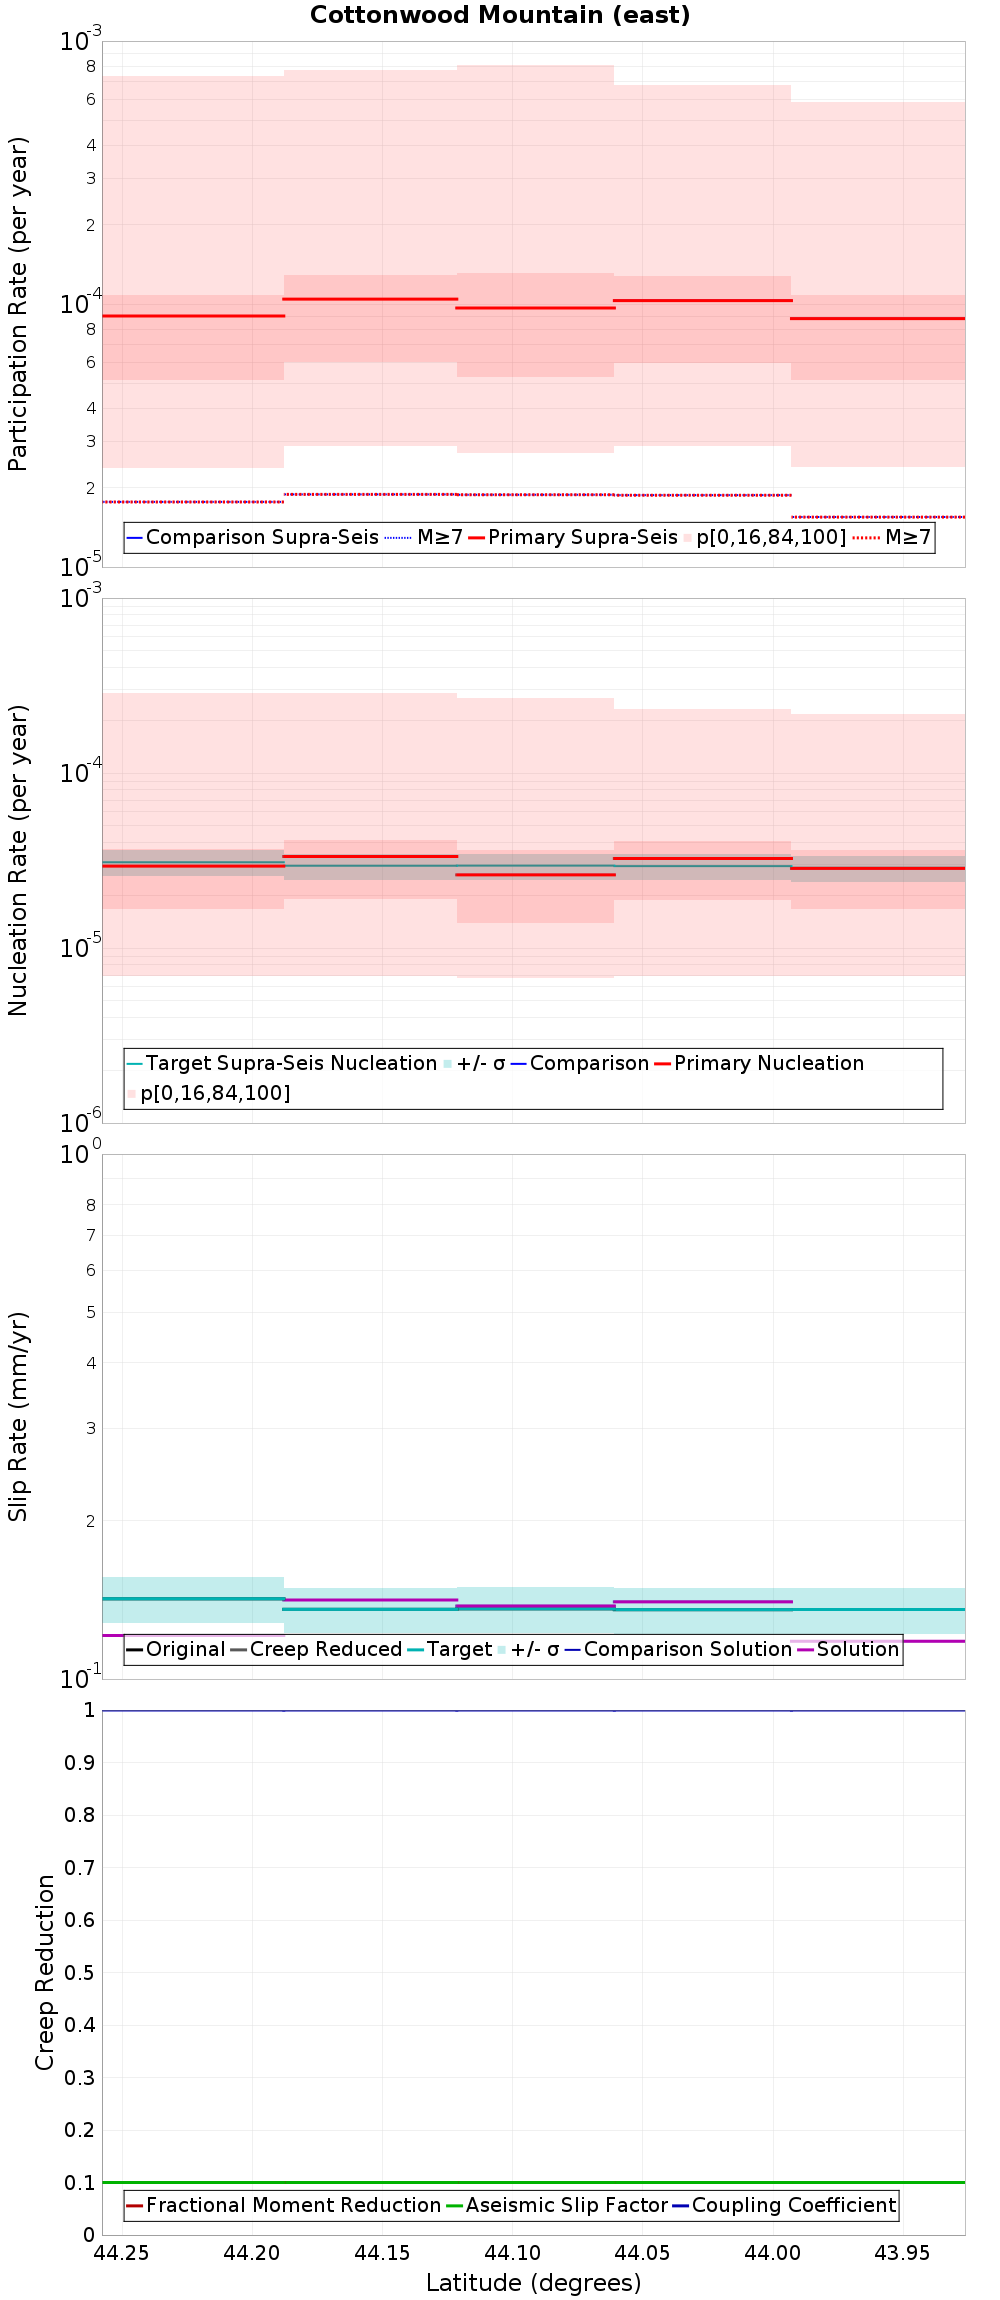Viewport: 1000px width, 2300px height.
Task: Click the Participation Rate y-axis label
Action: [x=18, y=304]
